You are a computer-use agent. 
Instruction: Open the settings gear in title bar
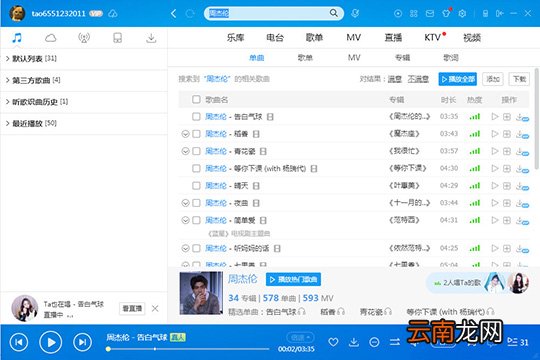click(x=462, y=13)
